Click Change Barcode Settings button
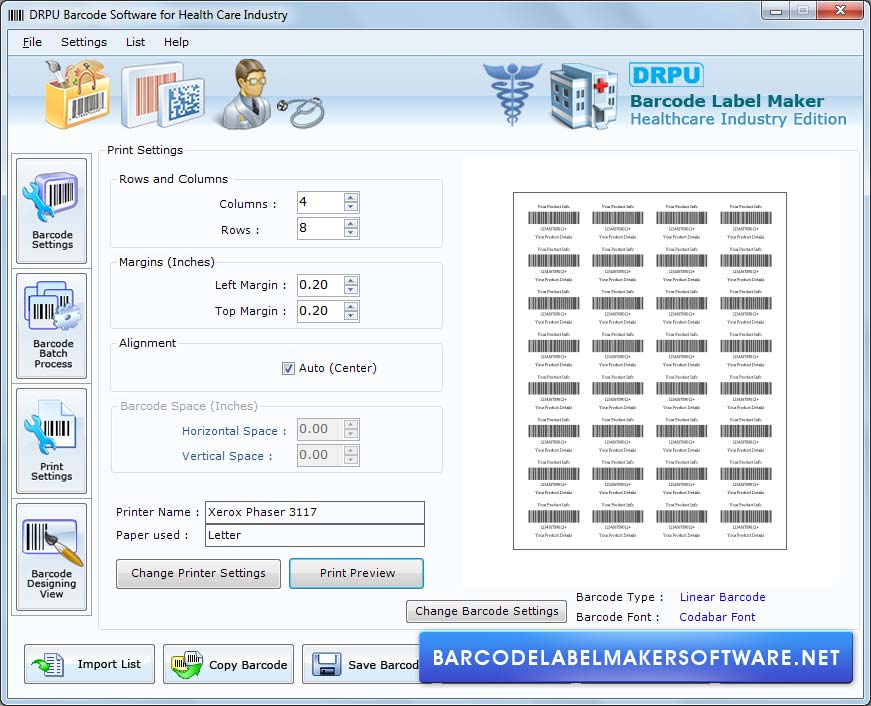This screenshot has height=706, width=871. click(487, 611)
